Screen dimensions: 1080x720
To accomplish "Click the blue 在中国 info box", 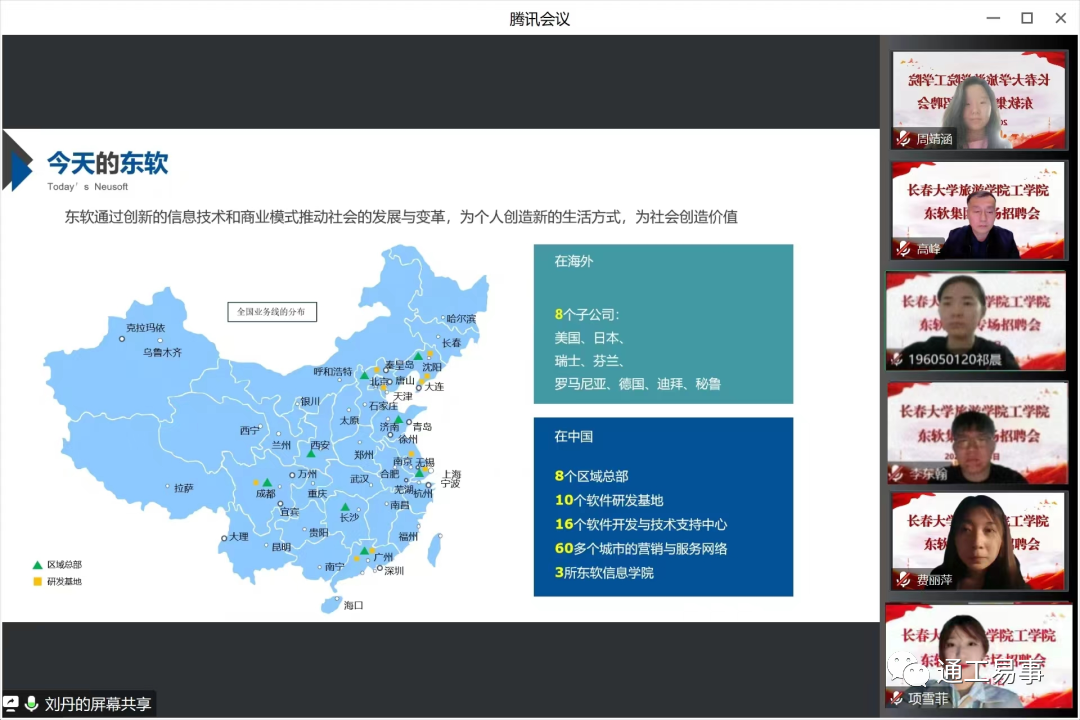I will pyautogui.click(x=663, y=507).
